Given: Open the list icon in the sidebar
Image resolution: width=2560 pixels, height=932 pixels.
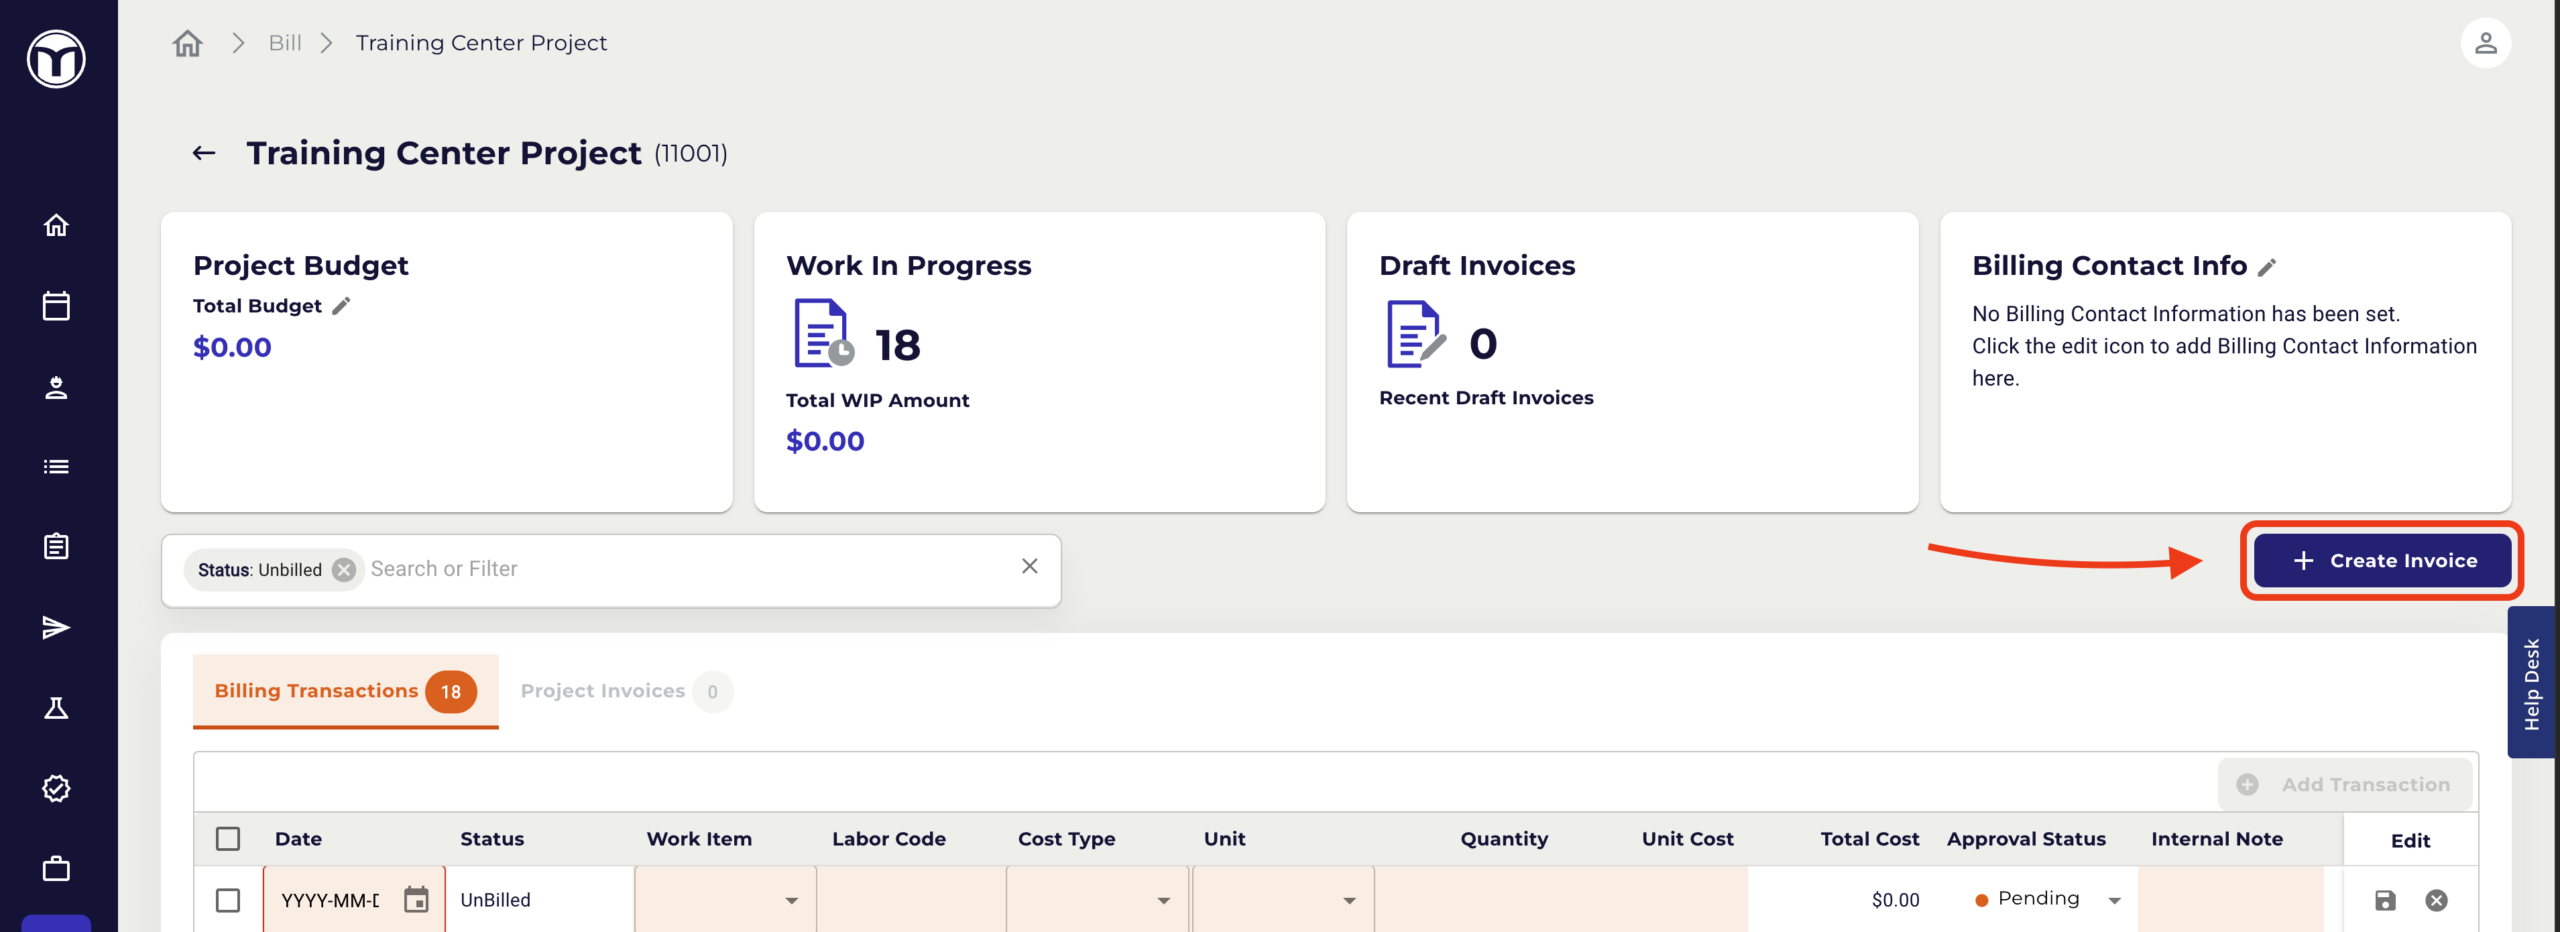Looking at the screenshot, I should [x=56, y=467].
